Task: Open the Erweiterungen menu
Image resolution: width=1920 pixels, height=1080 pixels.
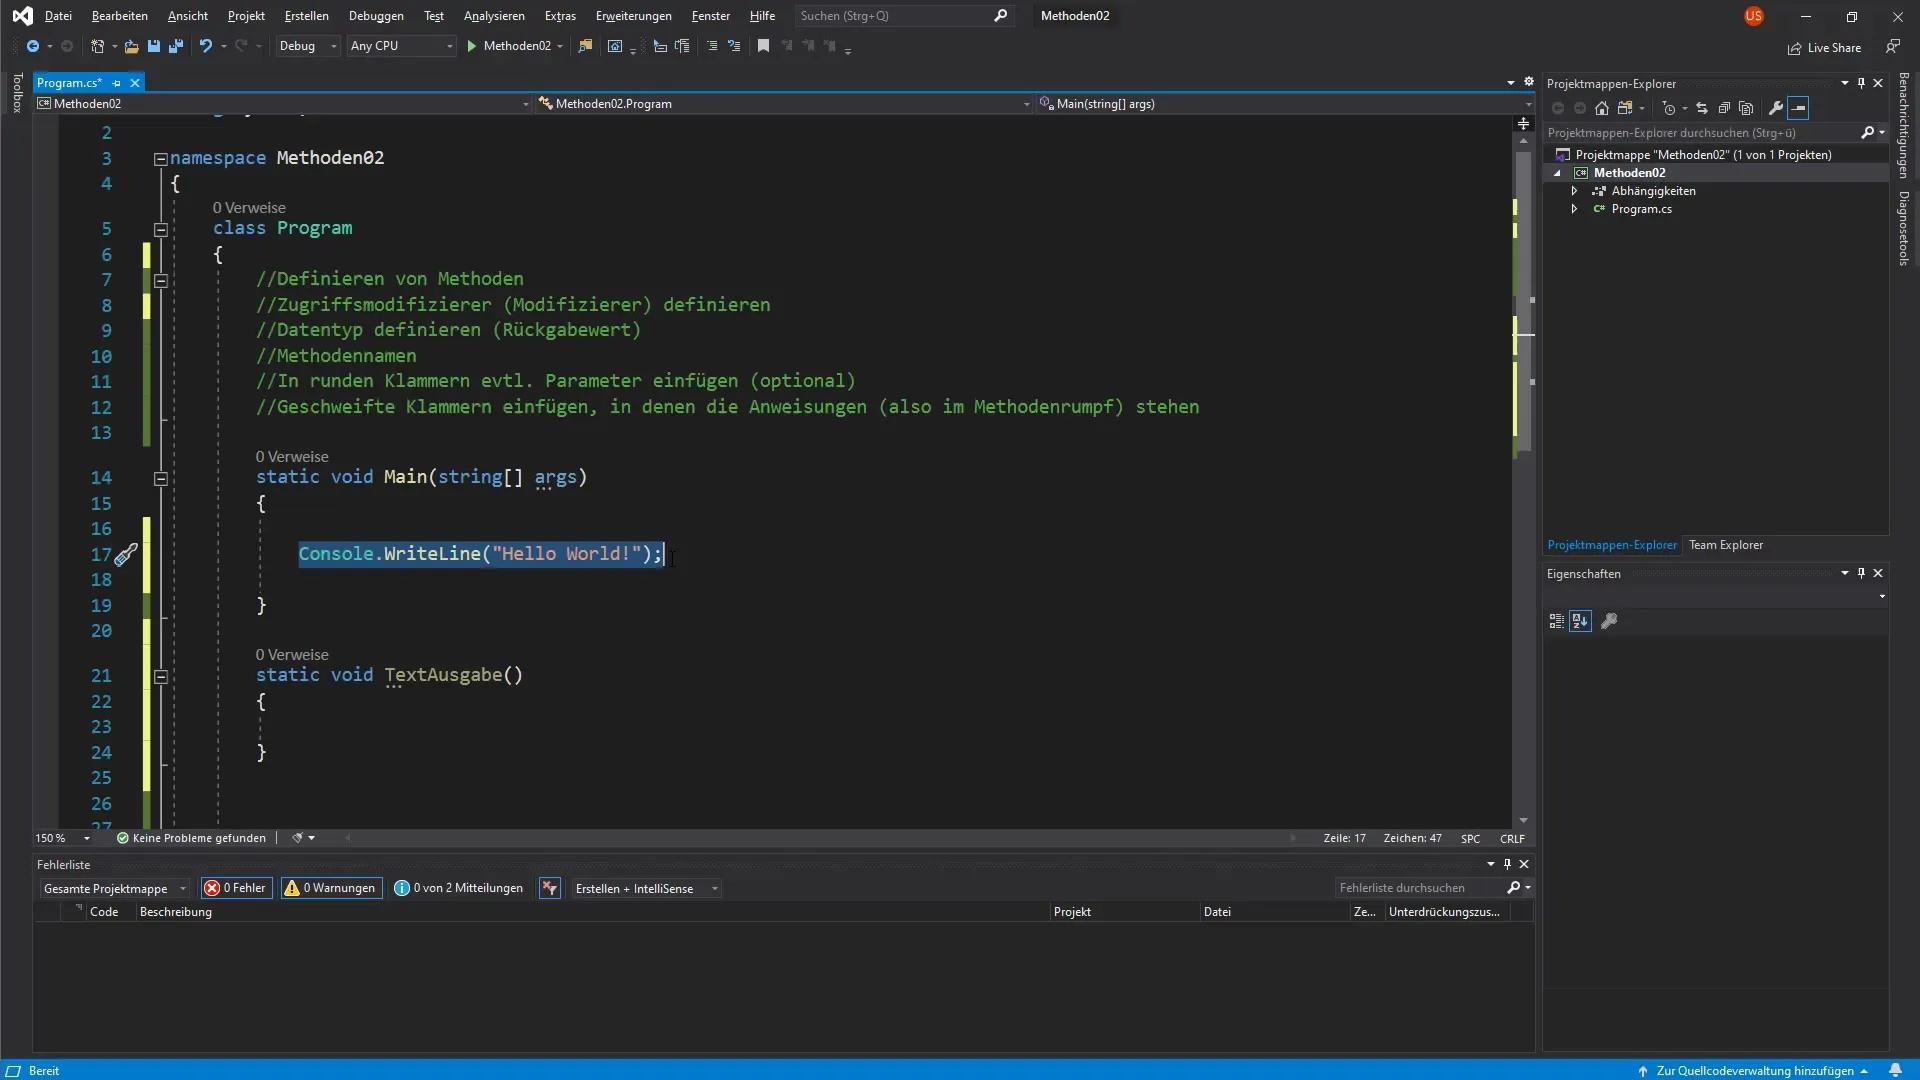Action: point(633,16)
